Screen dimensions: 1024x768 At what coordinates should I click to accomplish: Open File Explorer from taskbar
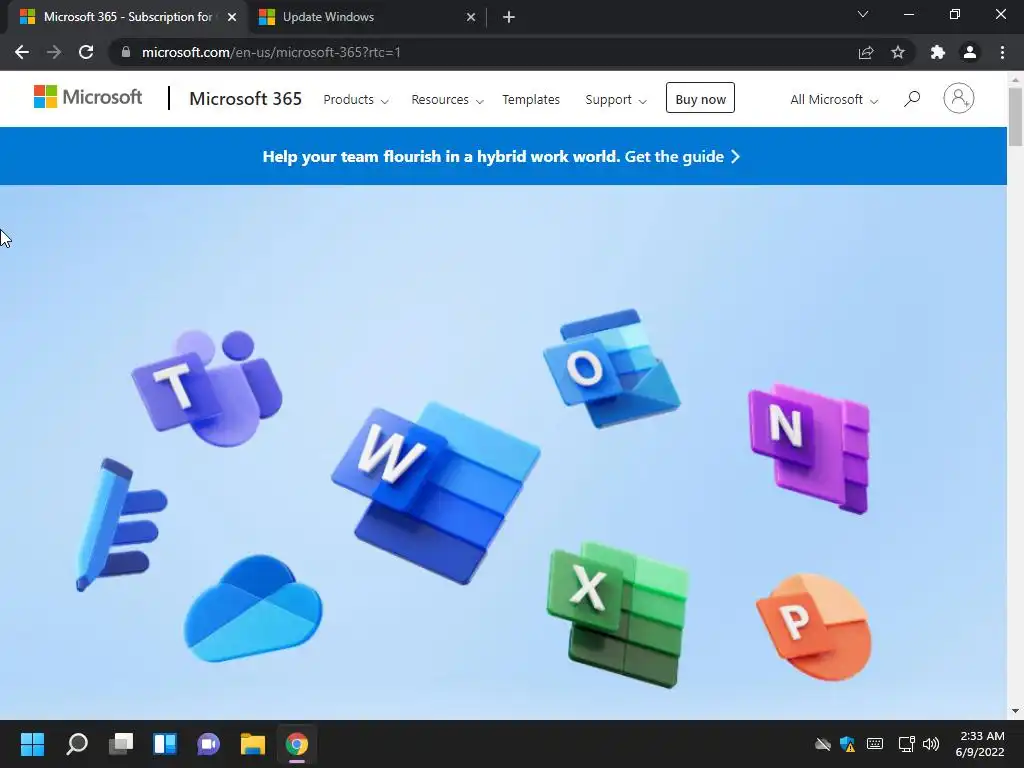pos(252,744)
